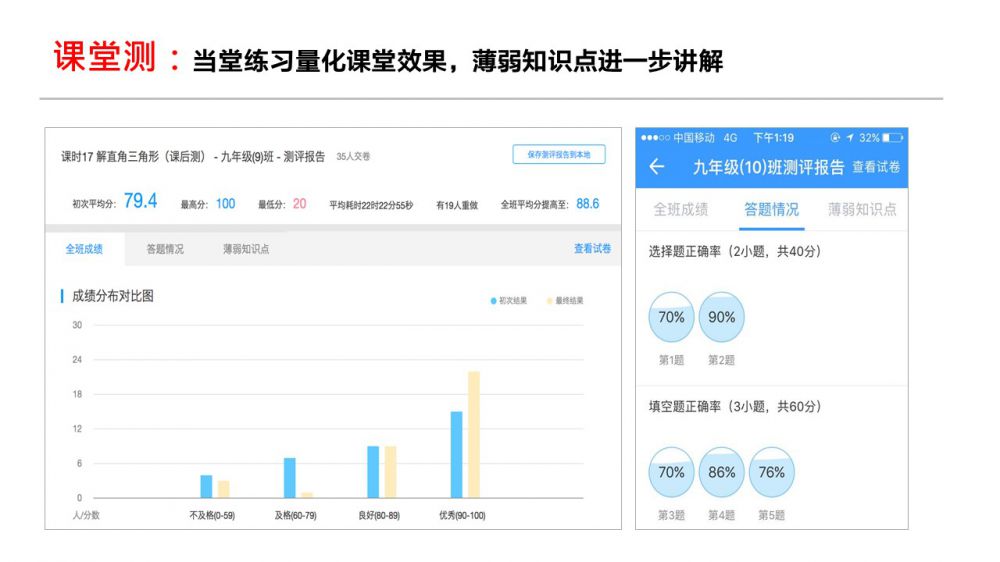
Task: Tap the location arrow icon in status bar
Action: coord(849,137)
